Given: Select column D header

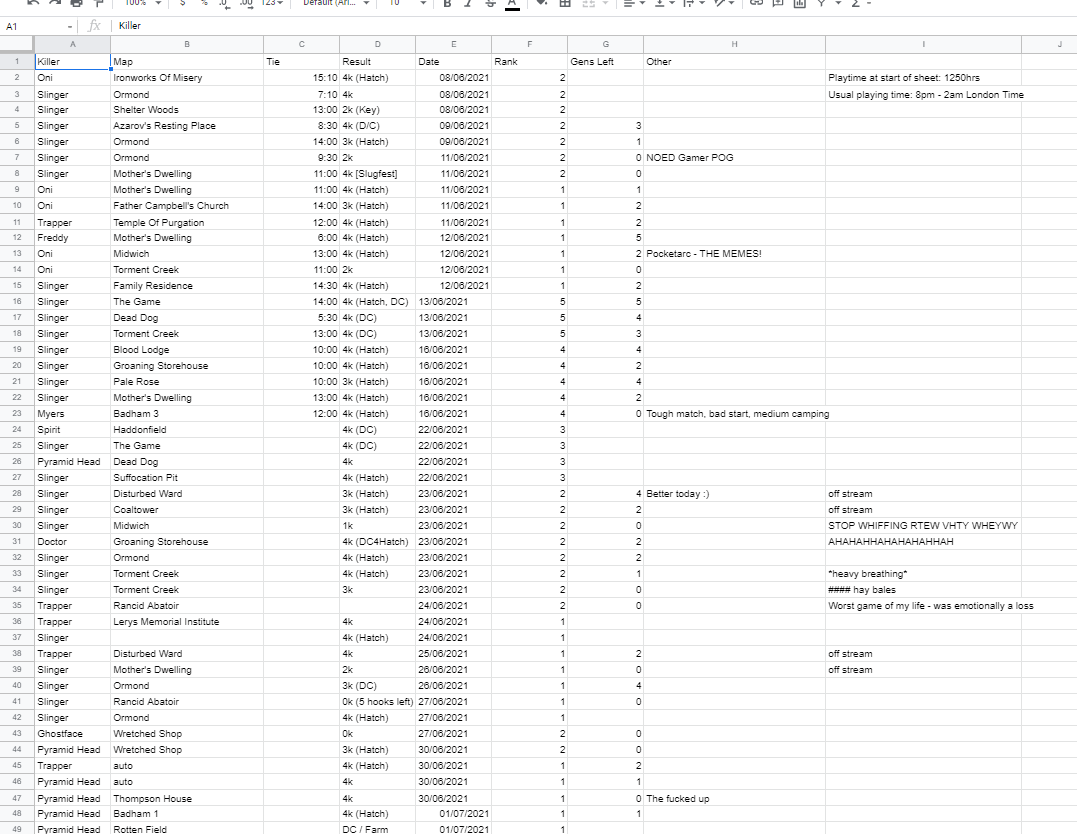Looking at the screenshot, I should pos(377,44).
